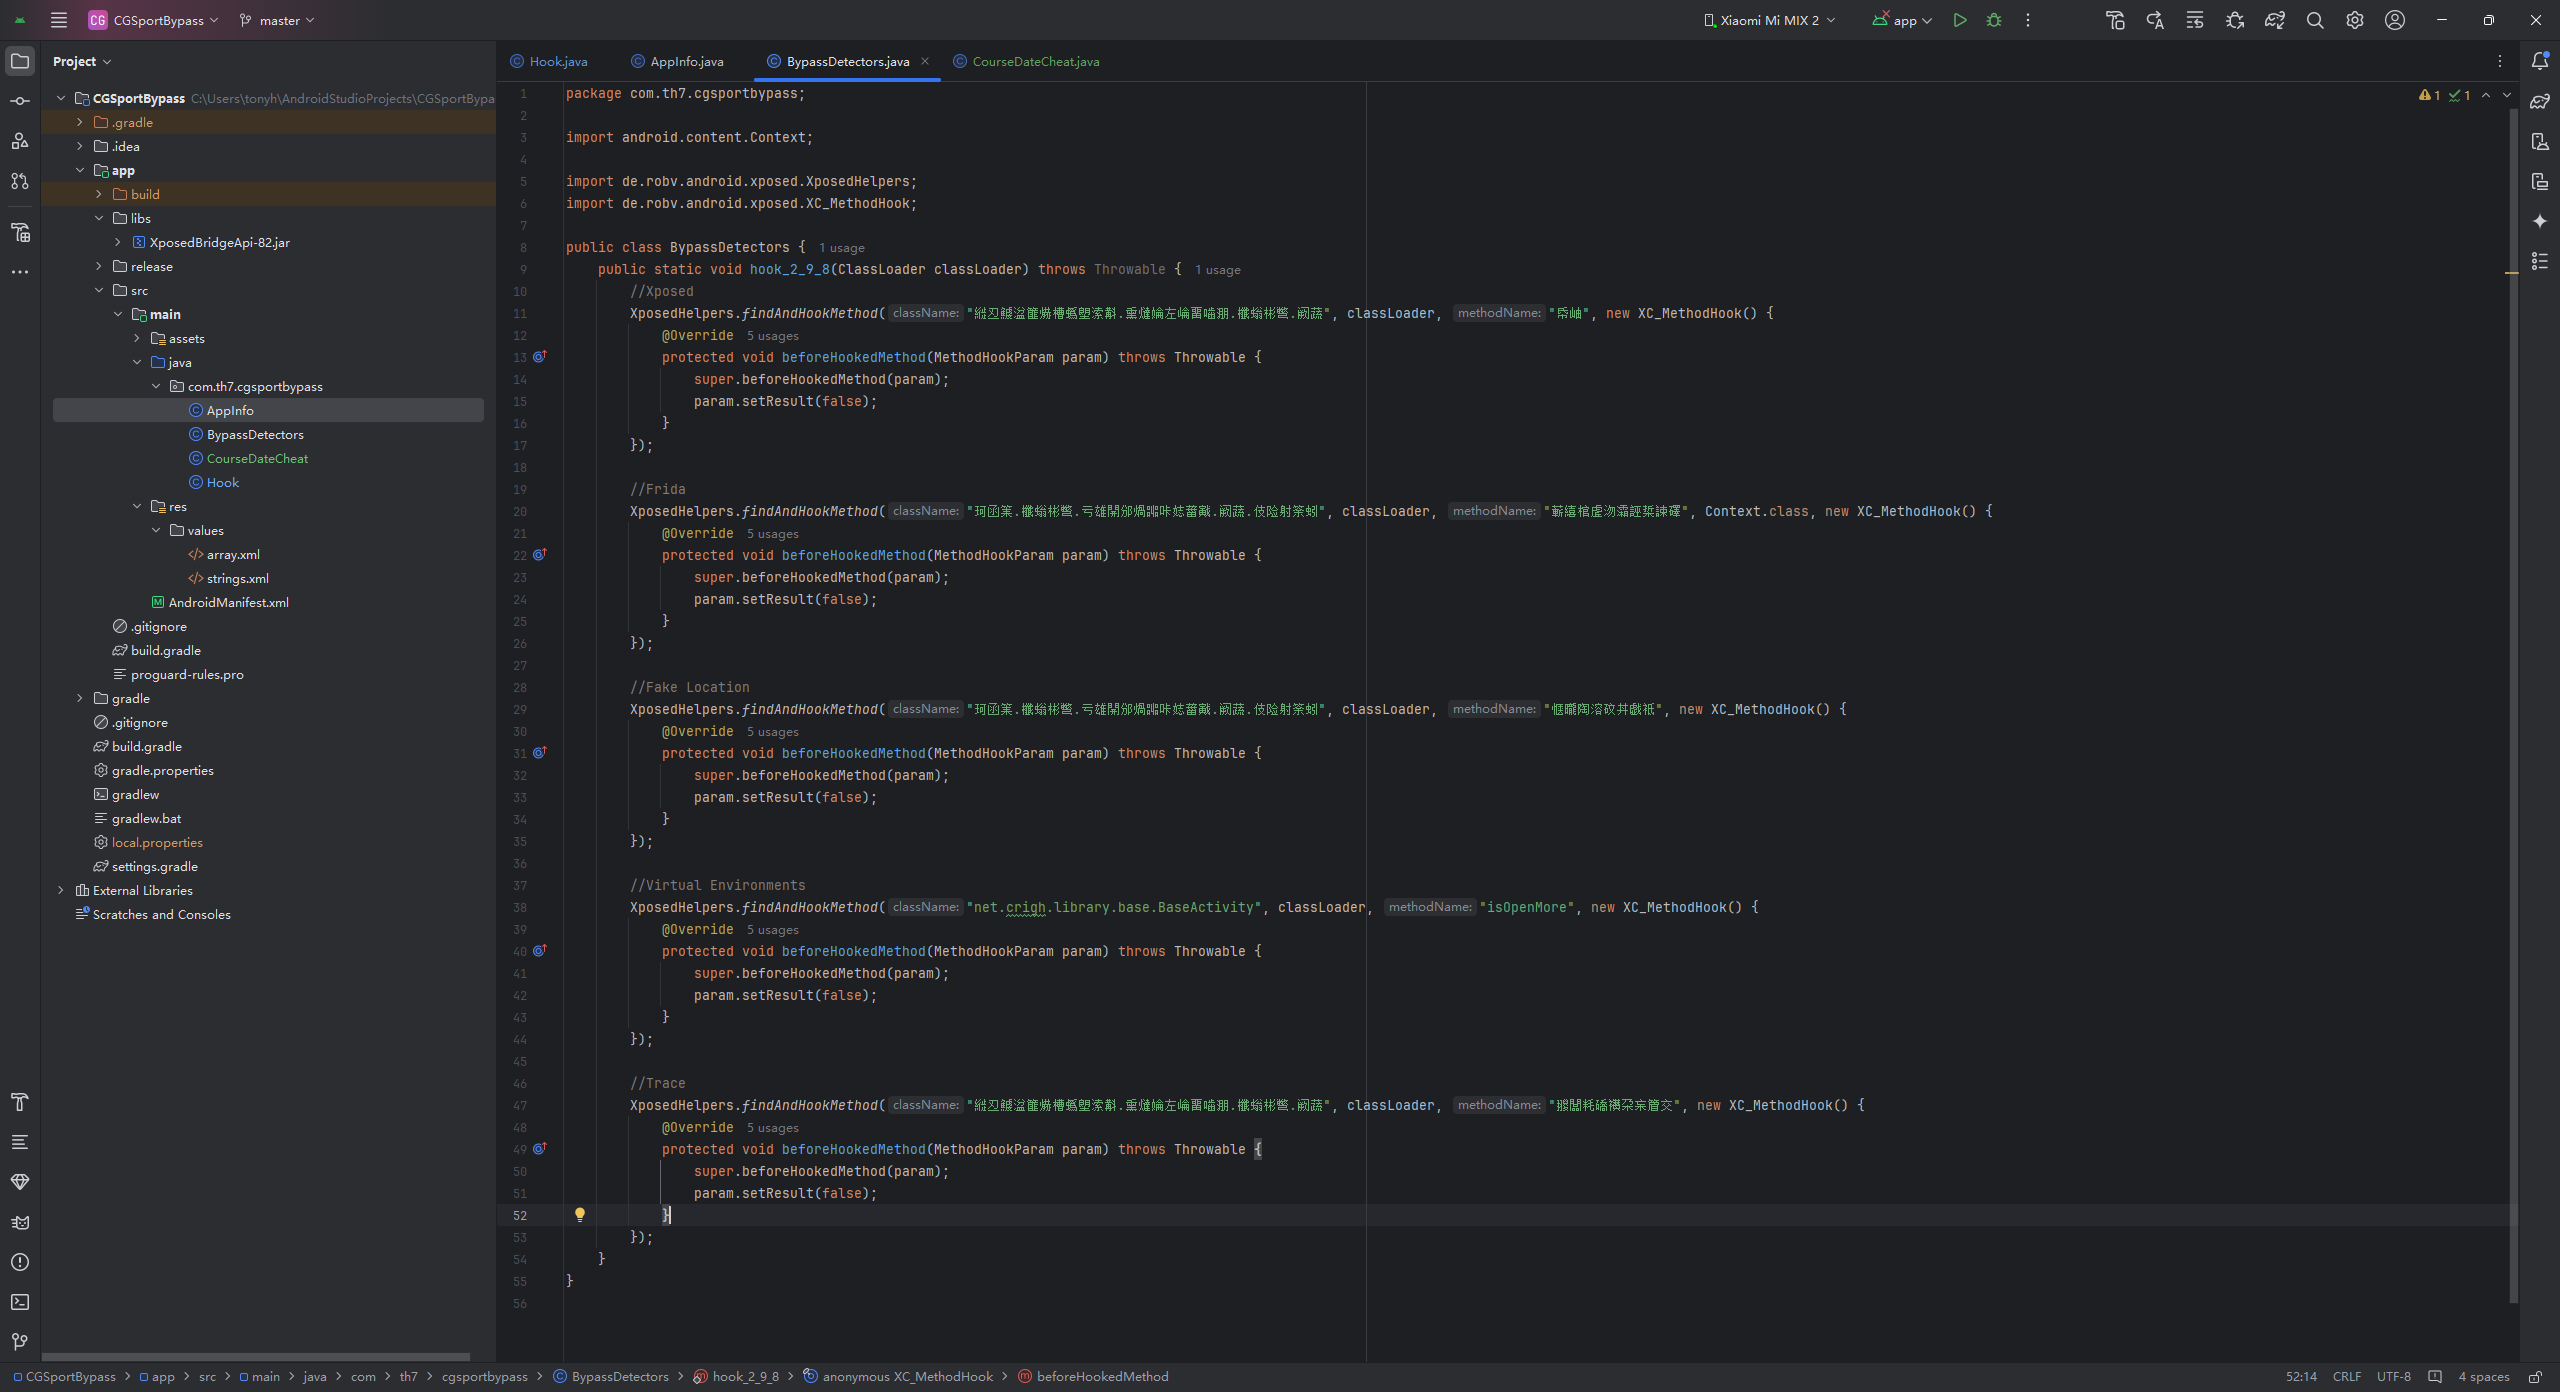The image size is (2560, 1392).
Task: Open the Notifications bell panel
Action: [x=2540, y=61]
